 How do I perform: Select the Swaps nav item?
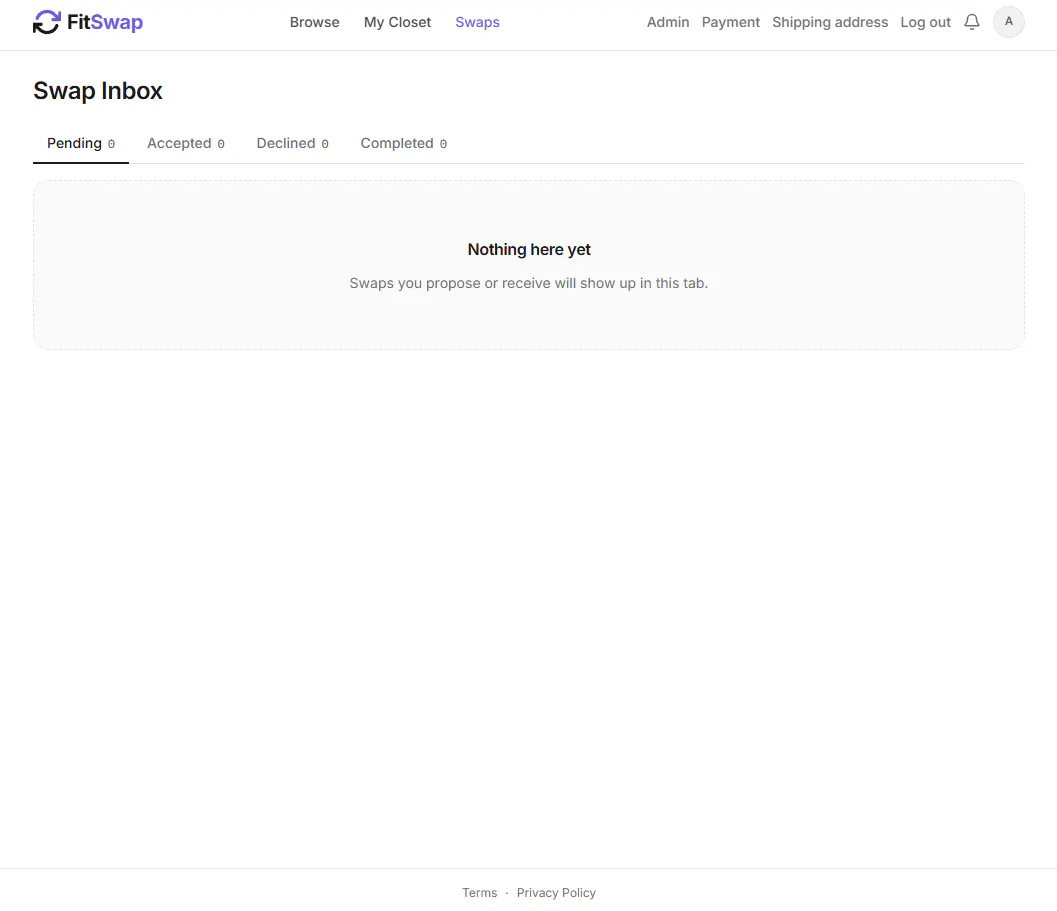pyautogui.click(x=477, y=22)
